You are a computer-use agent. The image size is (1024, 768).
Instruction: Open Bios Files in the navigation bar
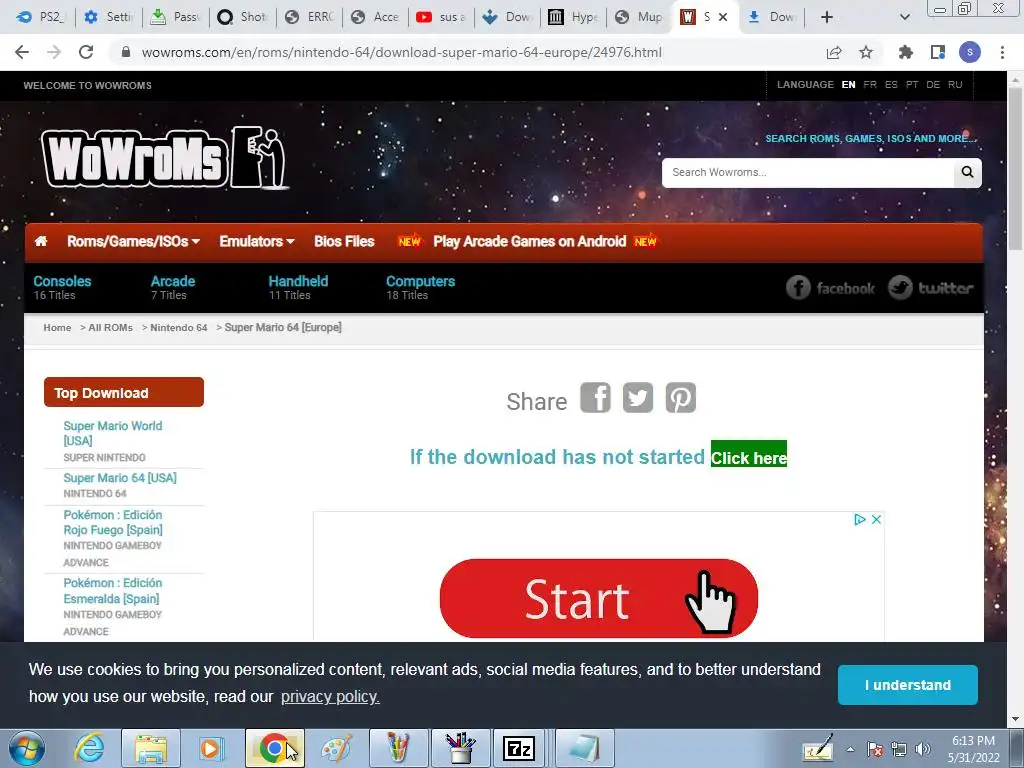(x=344, y=241)
